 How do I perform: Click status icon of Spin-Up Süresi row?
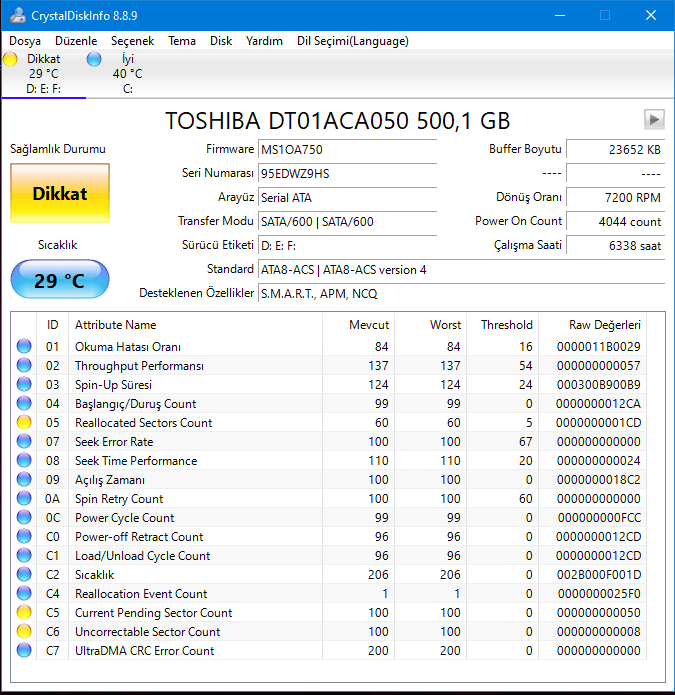point(24,384)
